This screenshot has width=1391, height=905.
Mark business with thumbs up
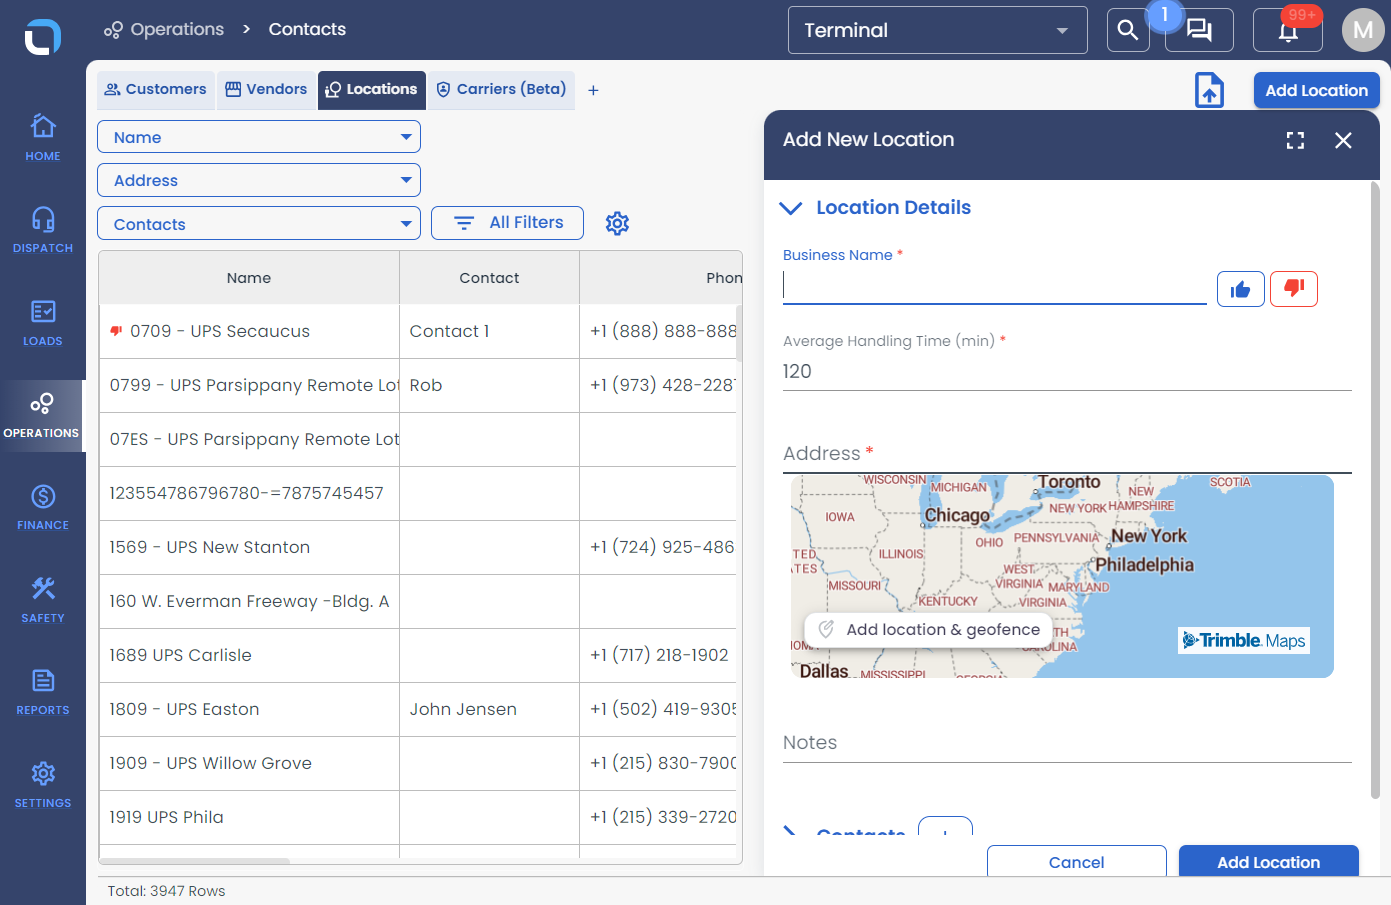pos(1241,289)
